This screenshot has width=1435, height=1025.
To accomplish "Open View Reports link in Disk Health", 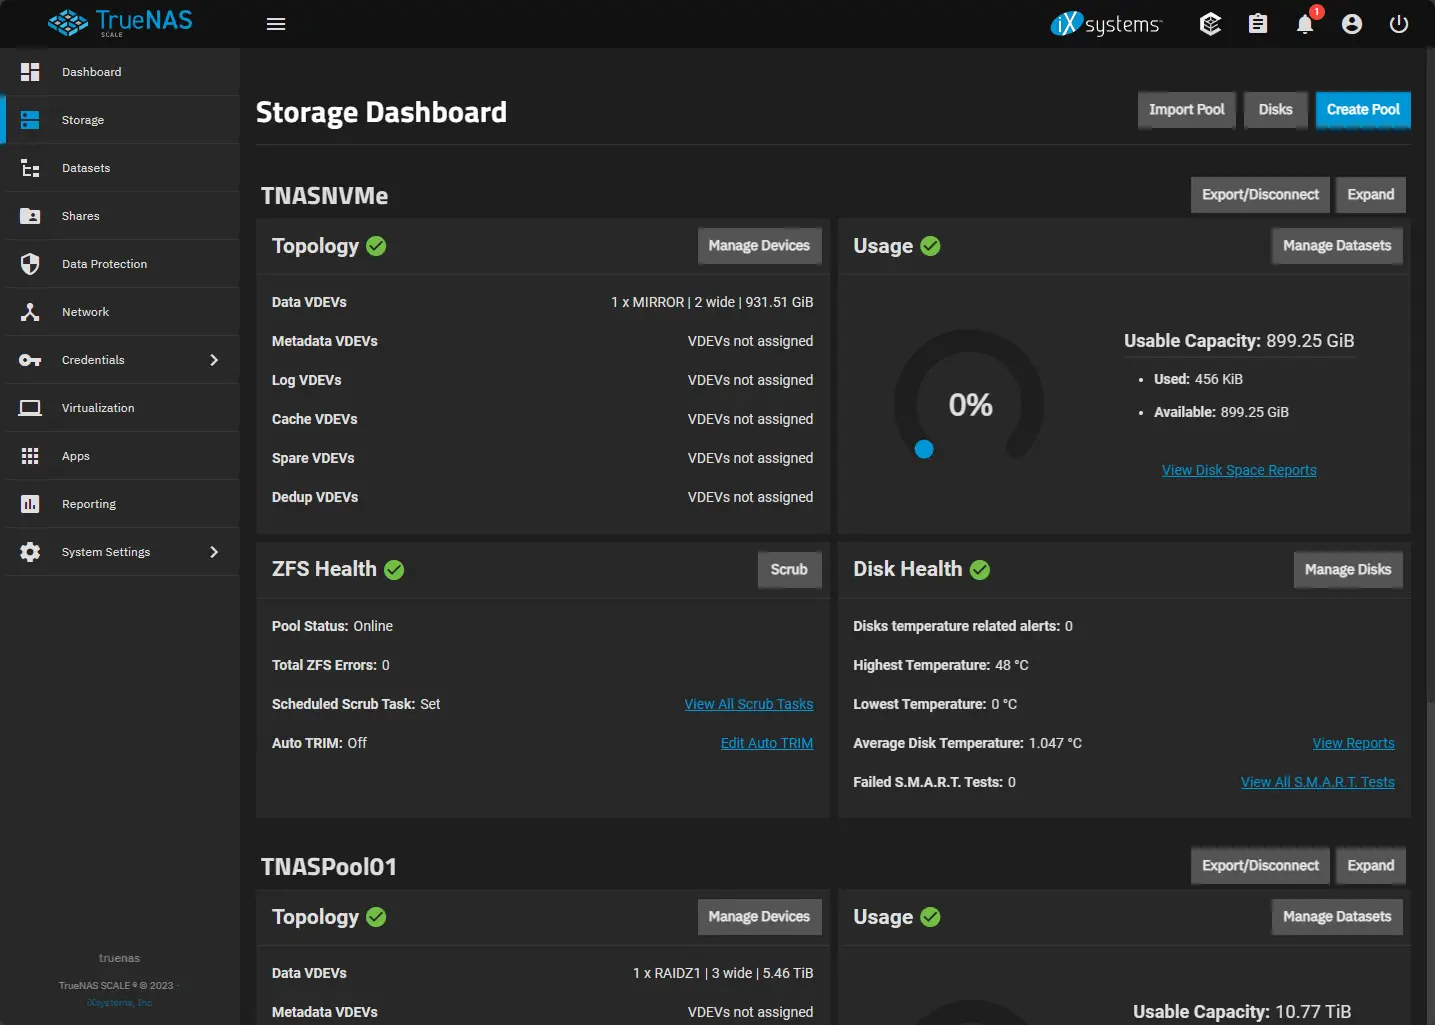I will click(x=1353, y=743).
